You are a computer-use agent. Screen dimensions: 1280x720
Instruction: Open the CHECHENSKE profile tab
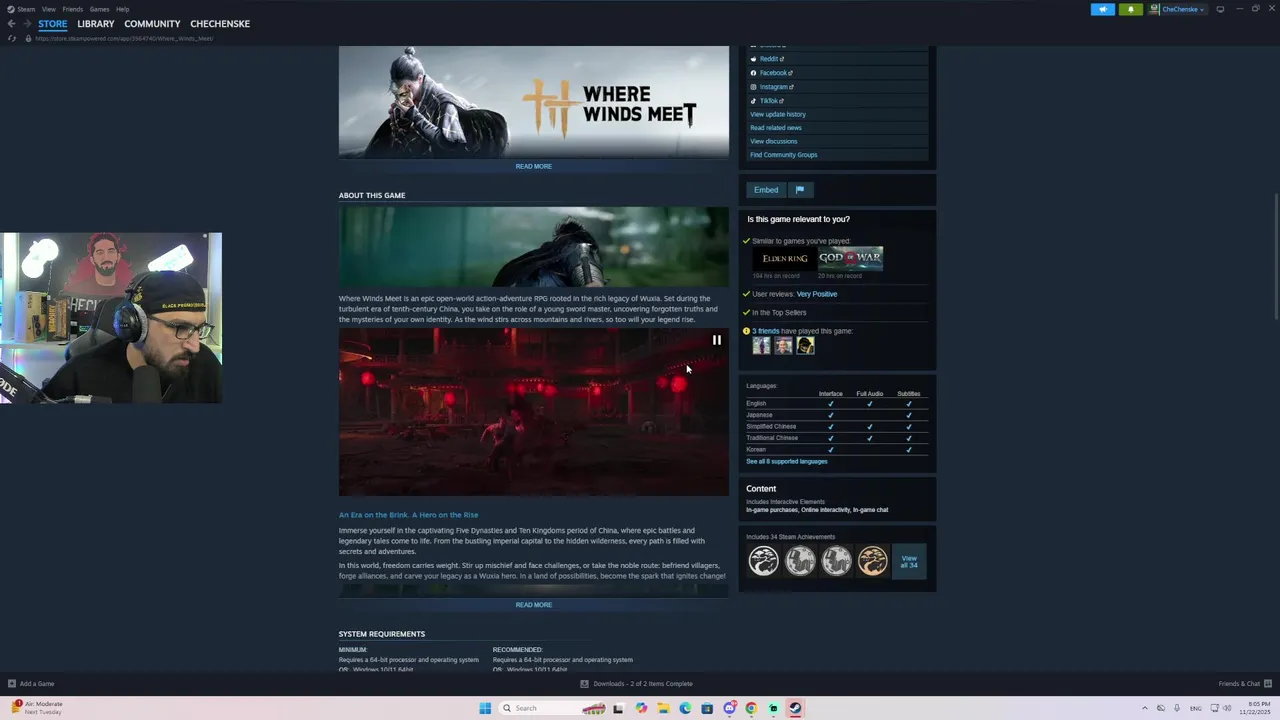pos(220,23)
